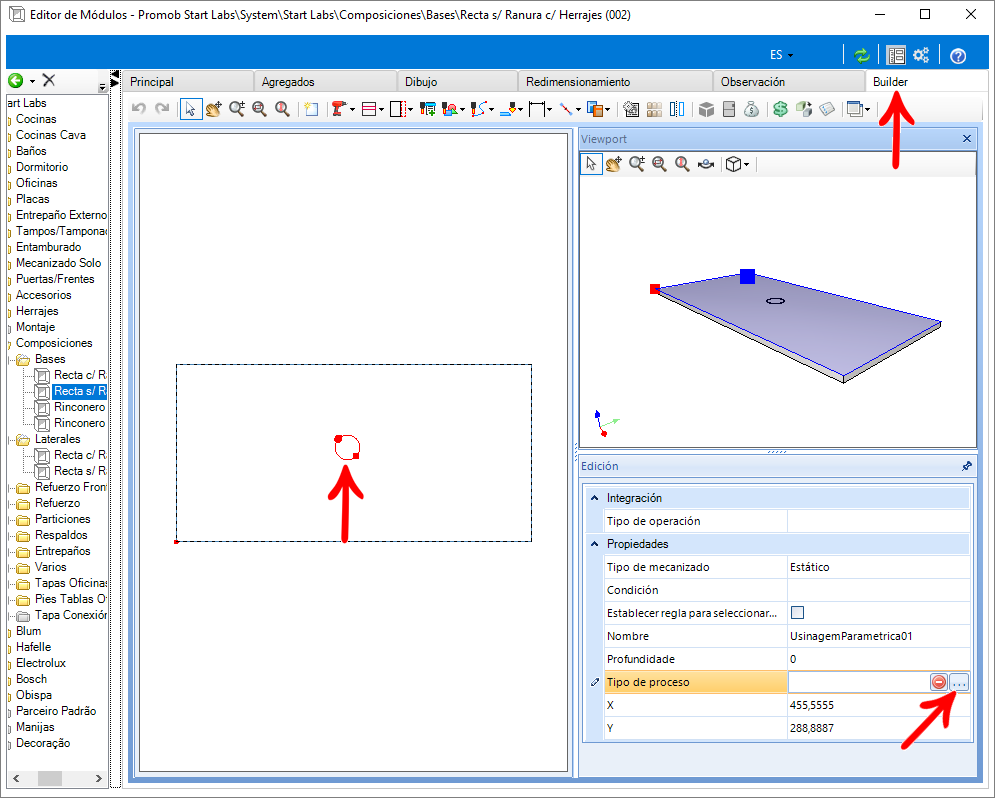Click the blue surface milling tool icon
The height and width of the screenshot is (798, 995).
[x=508, y=109]
